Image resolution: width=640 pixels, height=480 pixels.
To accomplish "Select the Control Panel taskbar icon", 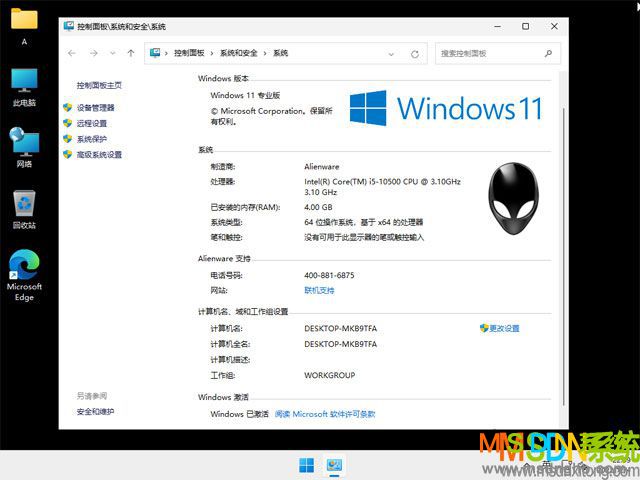I will click(x=334, y=465).
